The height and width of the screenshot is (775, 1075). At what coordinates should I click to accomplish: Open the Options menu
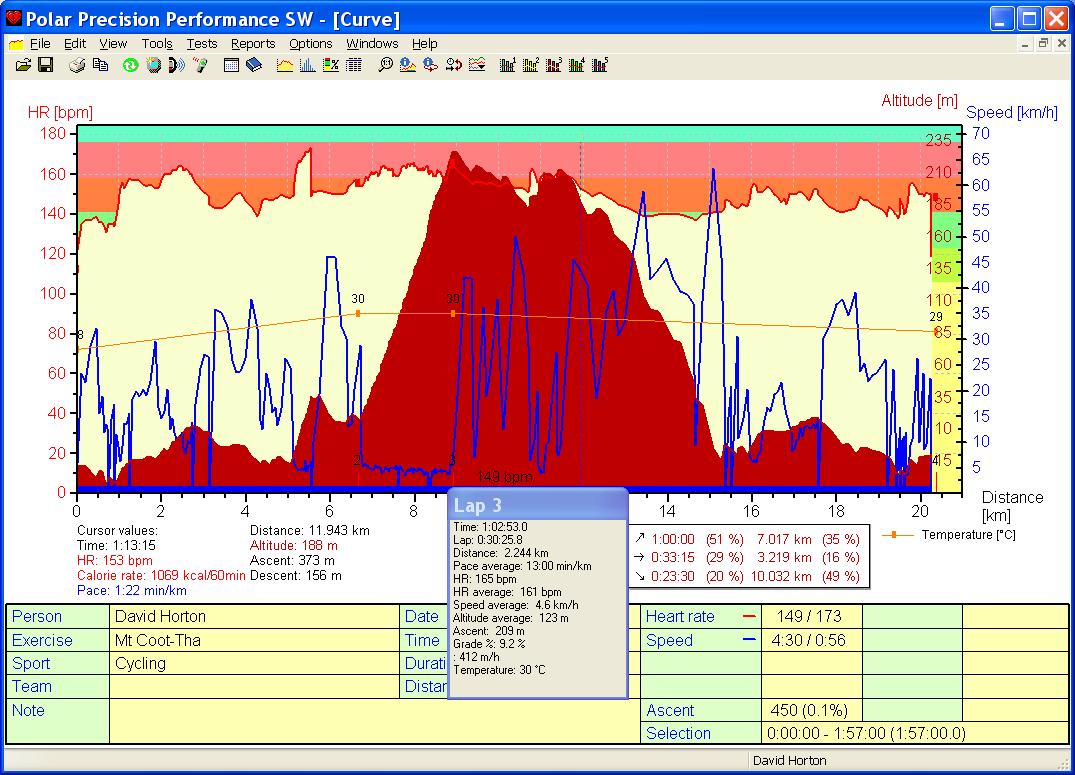(310, 43)
